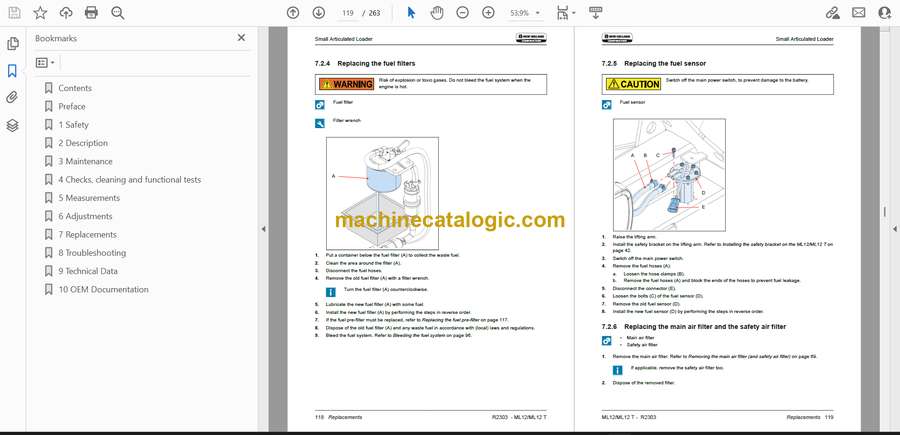Jump to 8 Troubleshooting bookmark
900x435 pixels.
(92, 253)
